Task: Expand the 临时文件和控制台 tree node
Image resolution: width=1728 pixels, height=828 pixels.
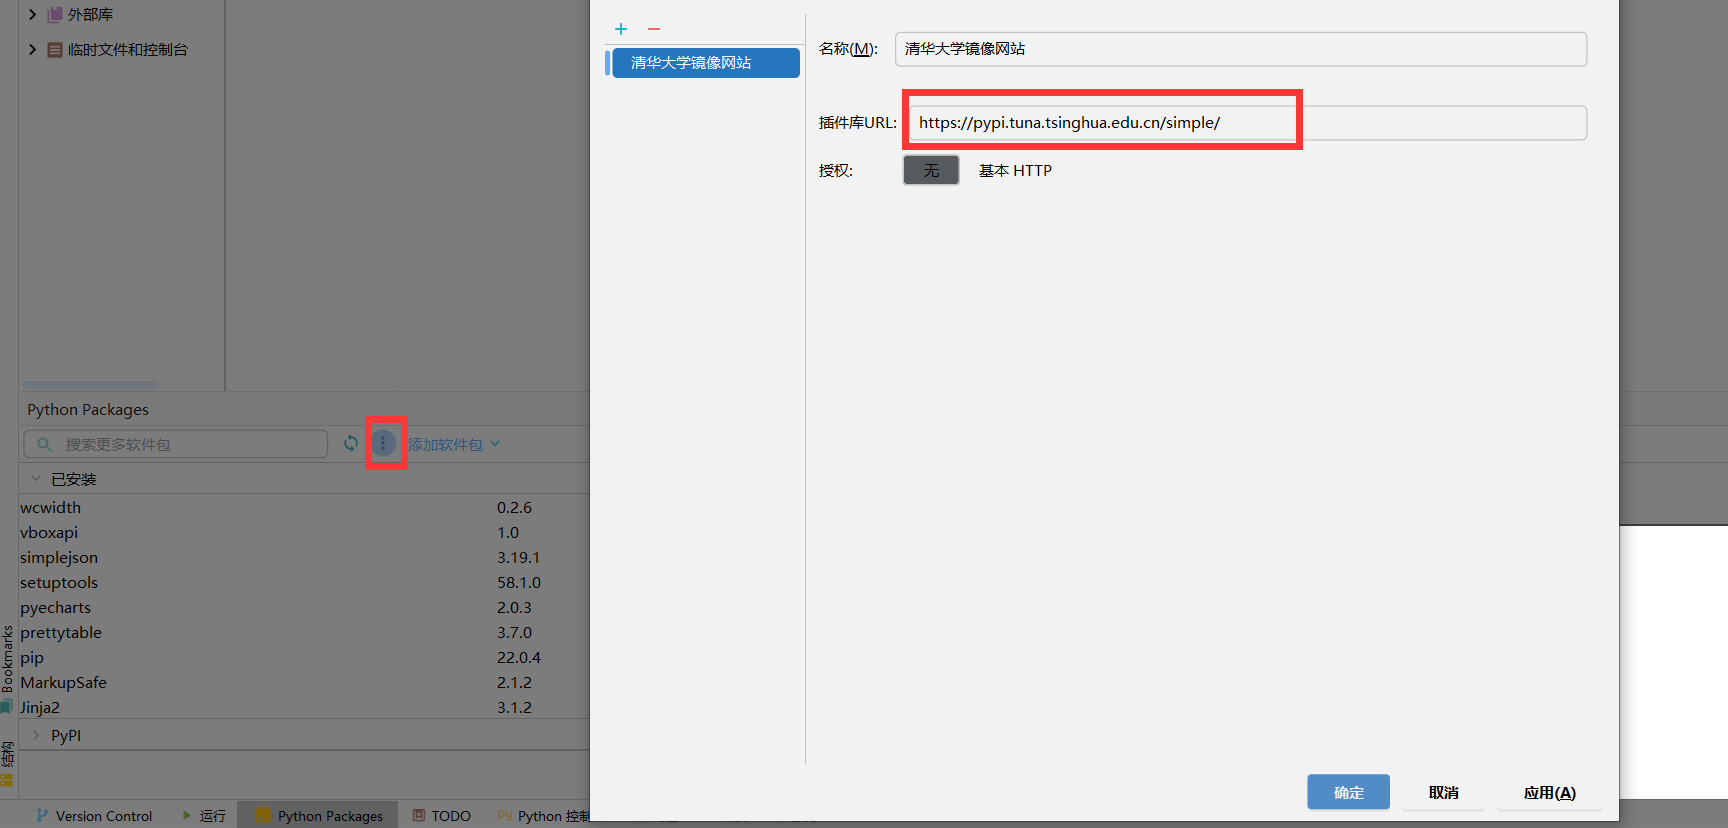Action: click(x=32, y=49)
